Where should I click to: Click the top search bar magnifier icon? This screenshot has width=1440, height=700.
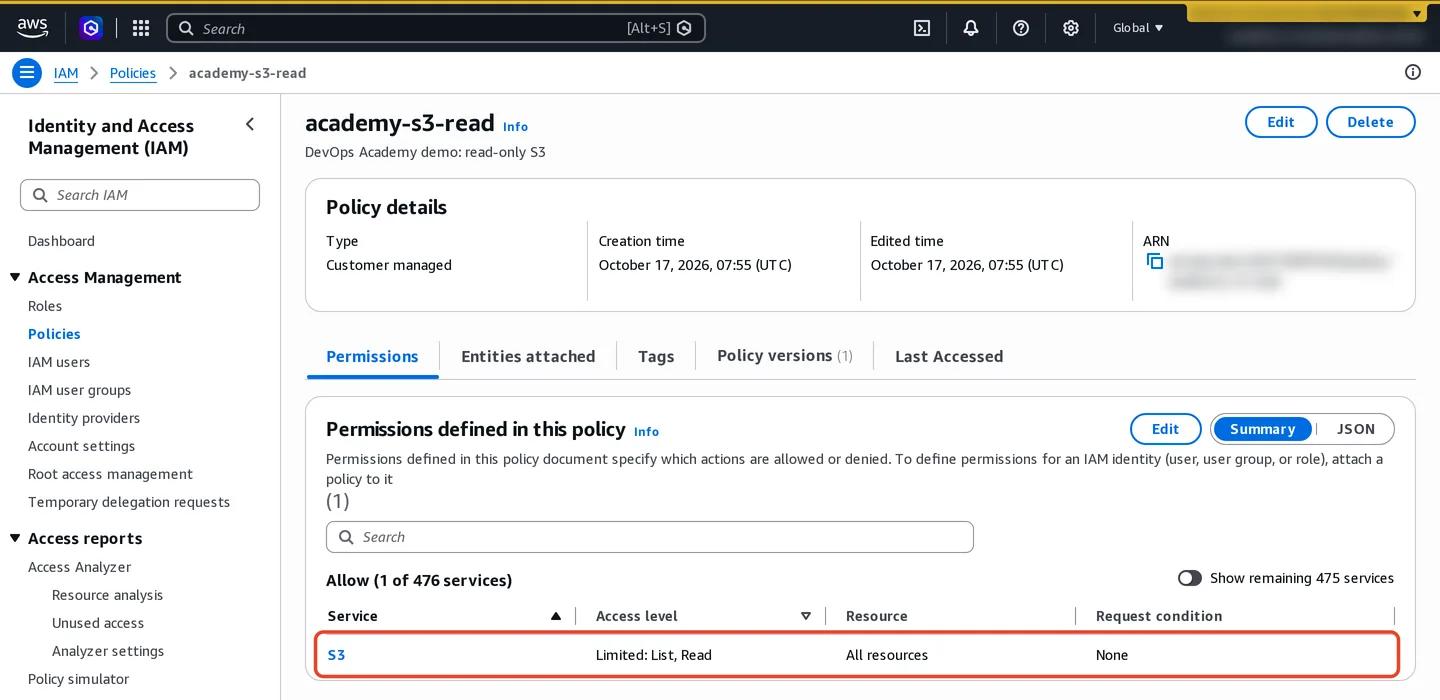point(186,28)
